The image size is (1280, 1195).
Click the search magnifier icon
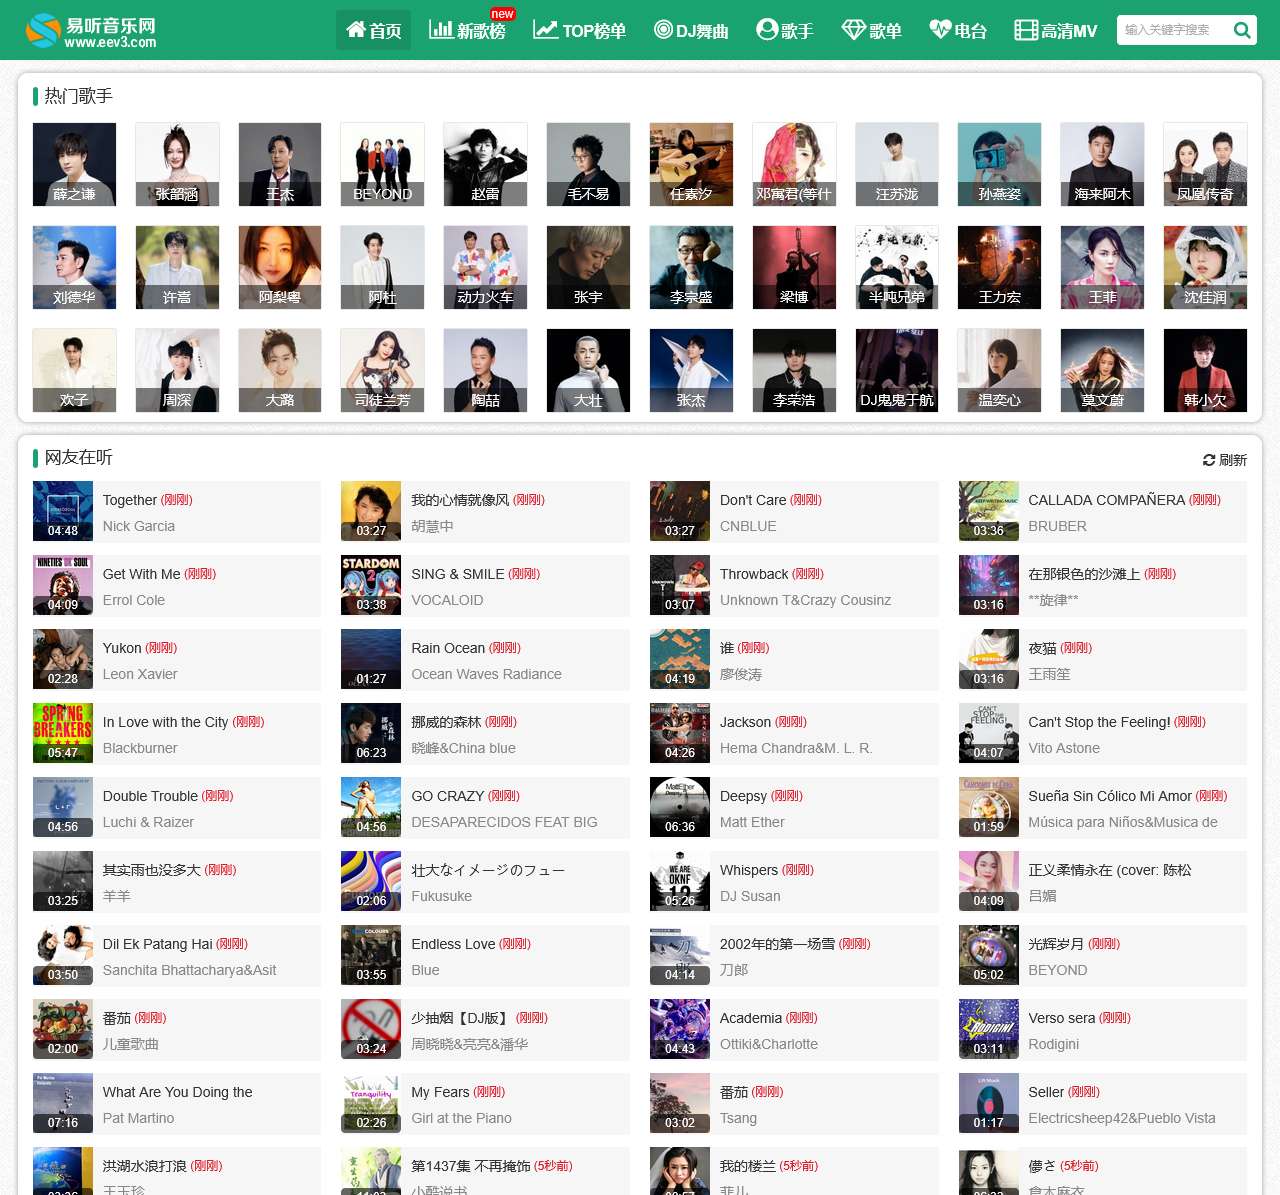click(x=1241, y=30)
